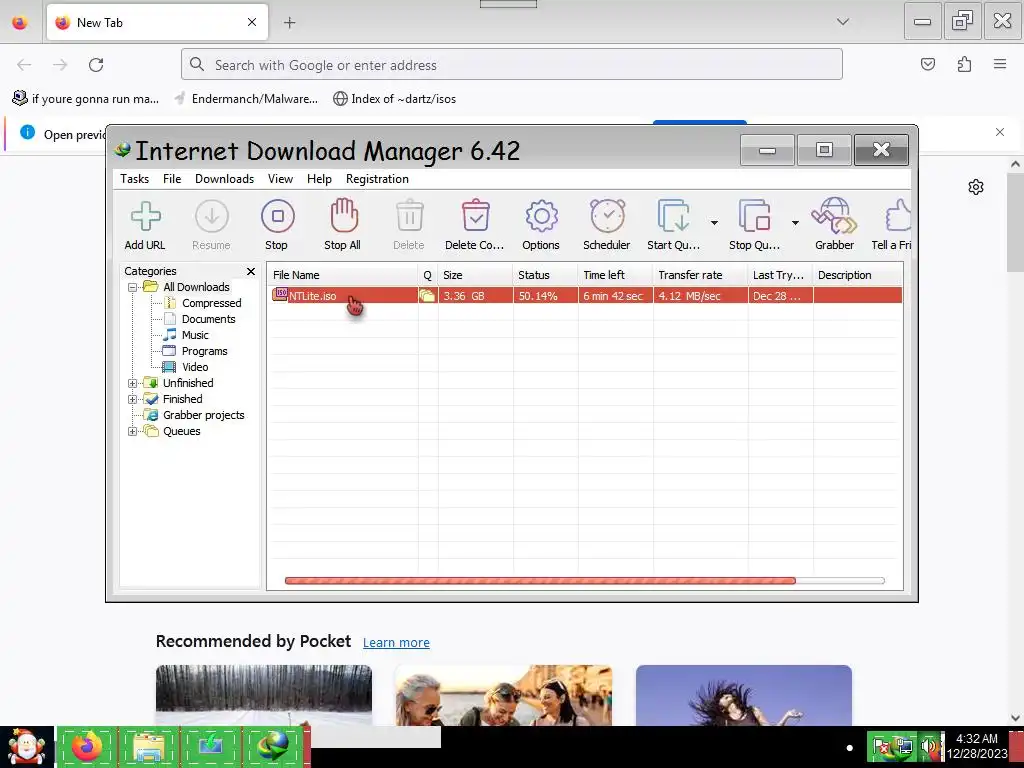Screen dimensions: 1024x768
Task: Open the snowy forest Pocket thumbnail
Action: [x=264, y=695]
